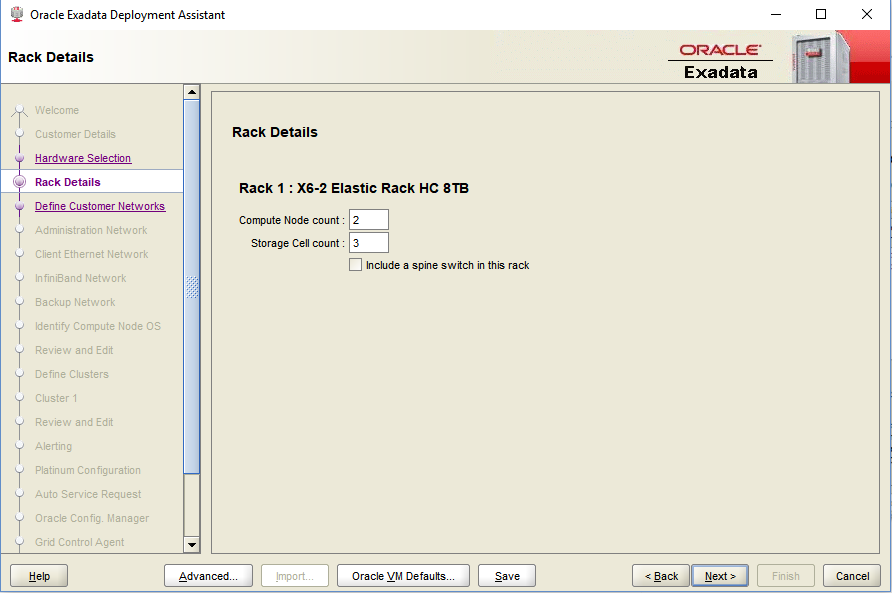The image size is (892, 593).
Task: Open the Hardware Selection step link
Action: coord(83,158)
